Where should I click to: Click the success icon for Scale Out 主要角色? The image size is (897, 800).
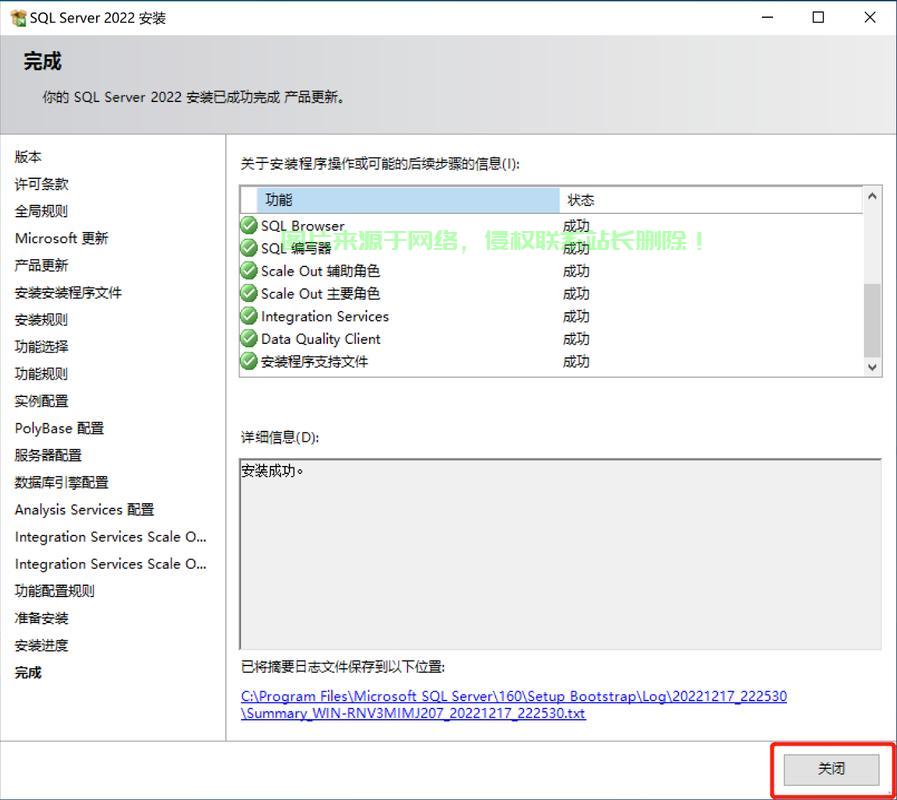(x=249, y=293)
